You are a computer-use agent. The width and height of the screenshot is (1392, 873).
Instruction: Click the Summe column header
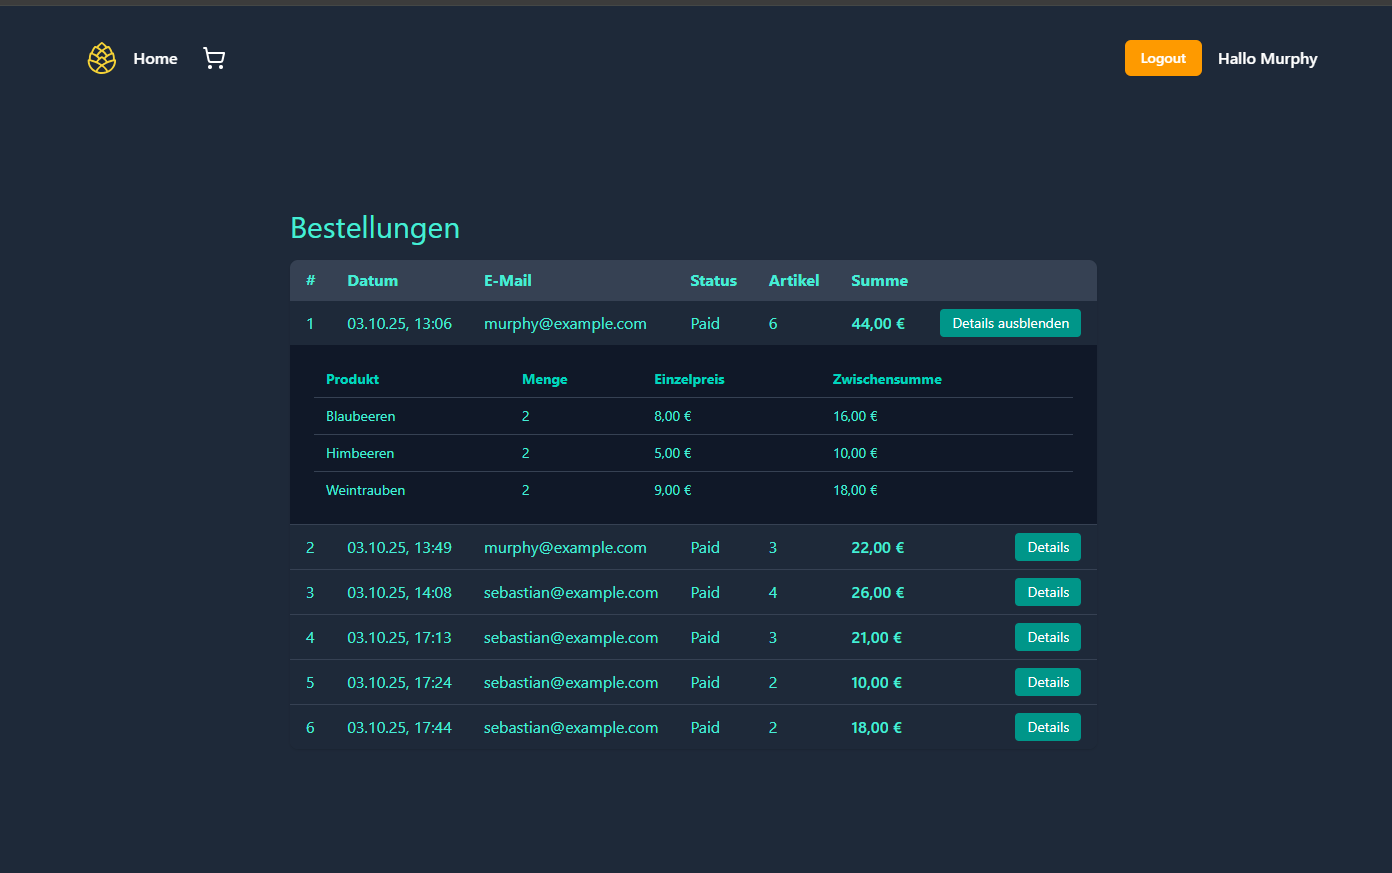point(879,281)
